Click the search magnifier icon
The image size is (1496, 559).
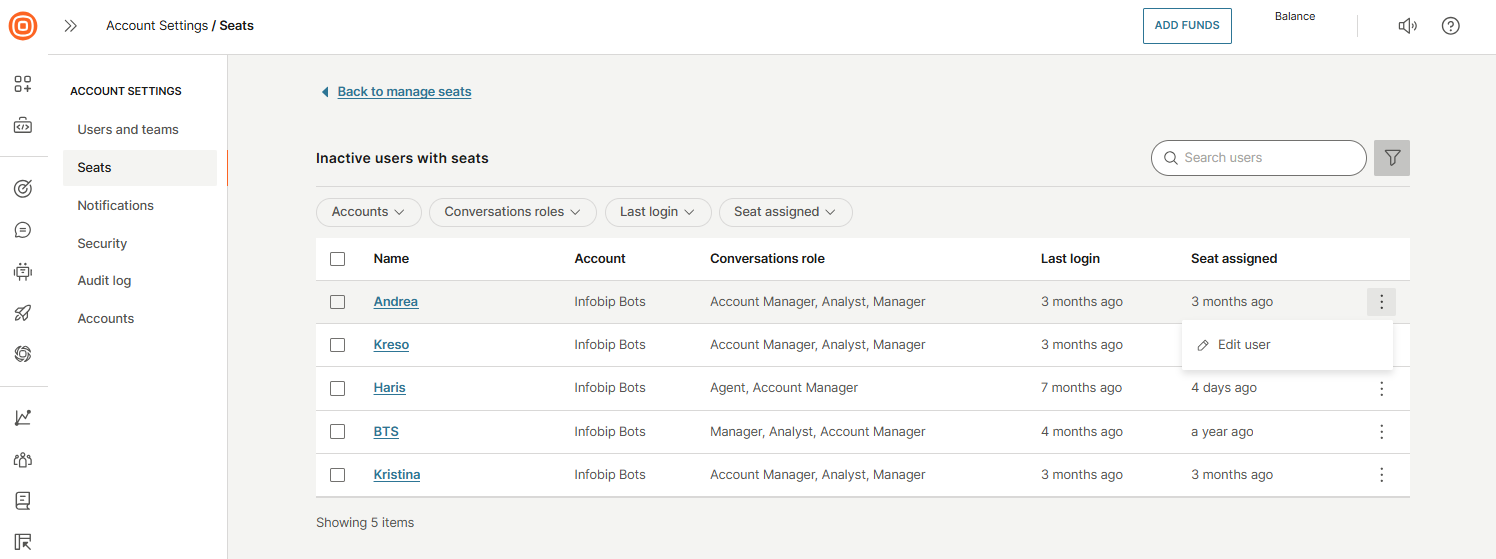[x=1171, y=158]
